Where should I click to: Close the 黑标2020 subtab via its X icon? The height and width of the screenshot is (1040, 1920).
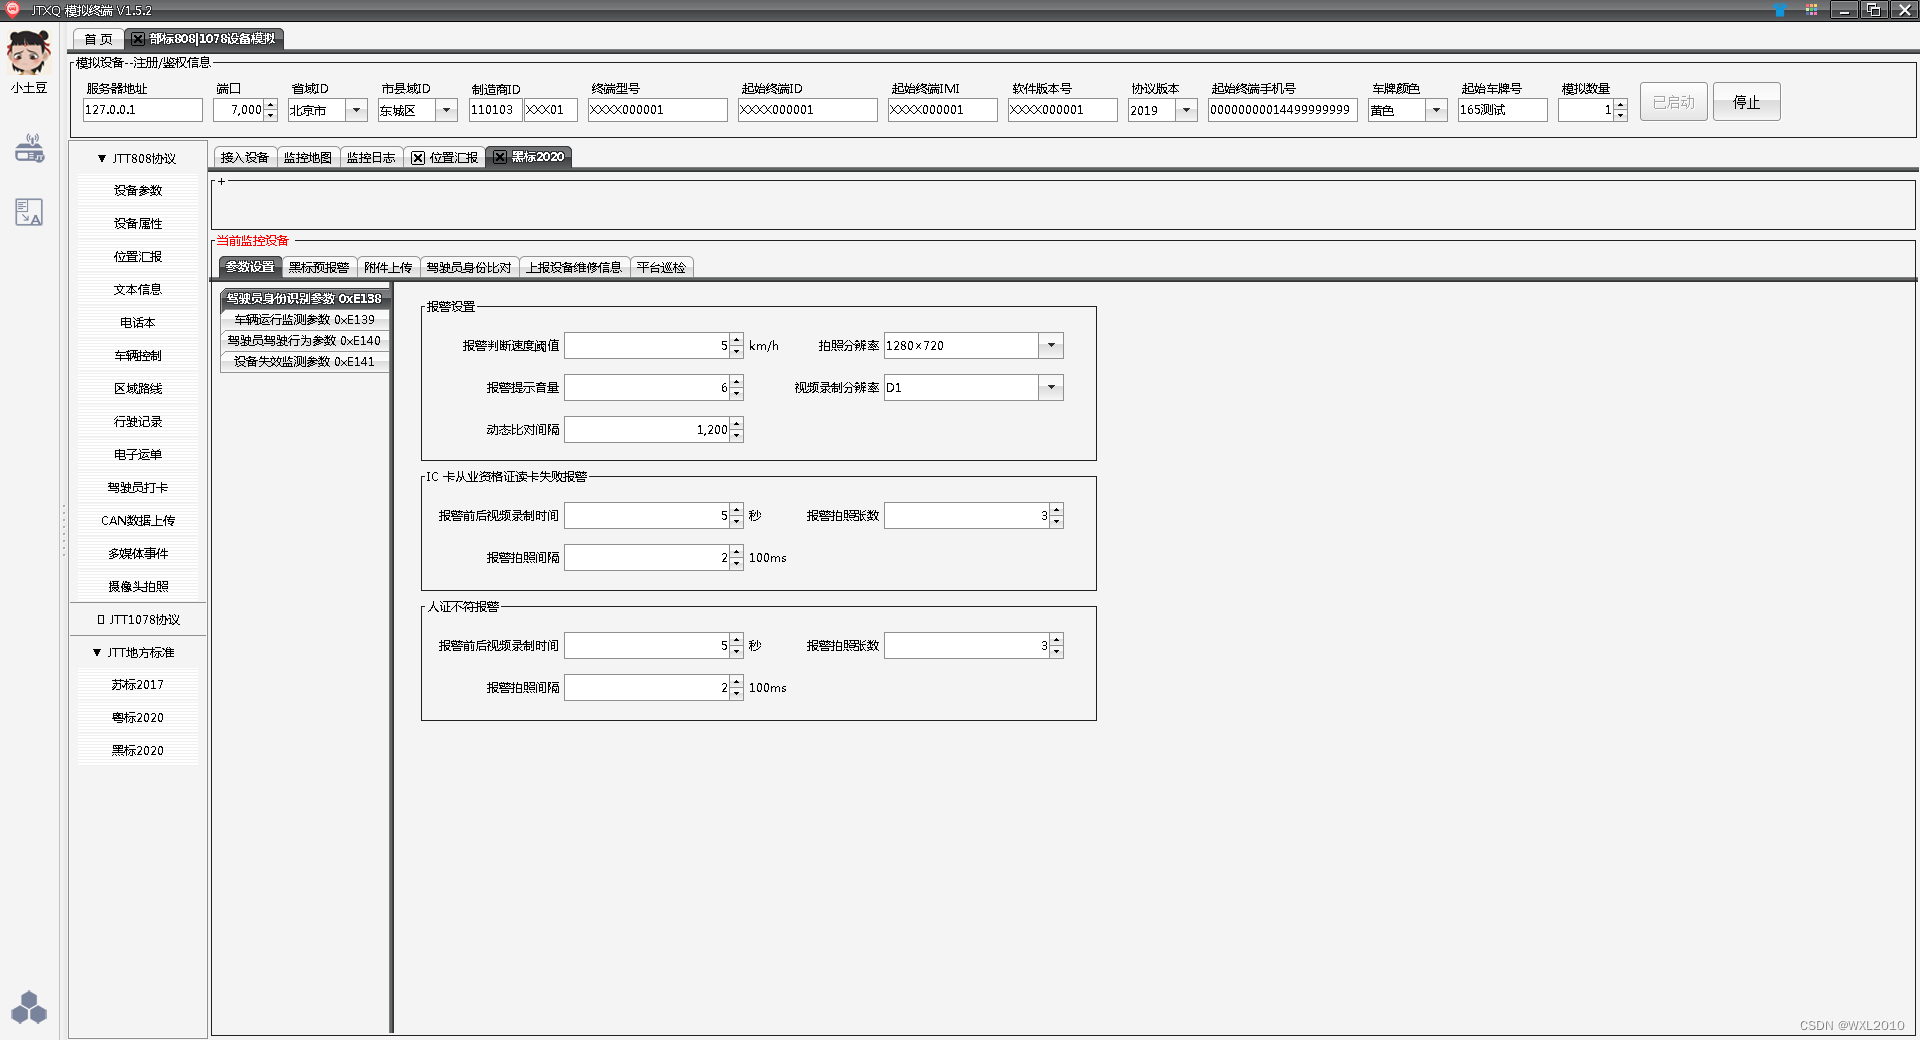tap(501, 157)
